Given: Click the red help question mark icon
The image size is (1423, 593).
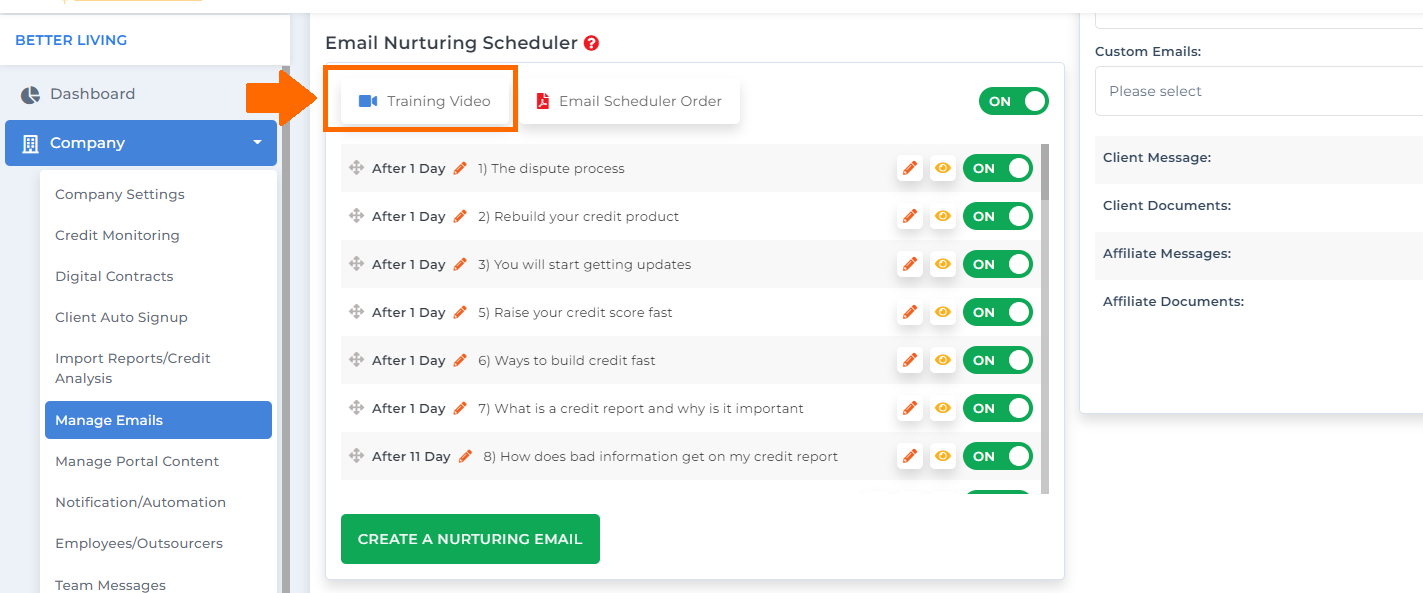Looking at the screenshot, I should [592, 43].
